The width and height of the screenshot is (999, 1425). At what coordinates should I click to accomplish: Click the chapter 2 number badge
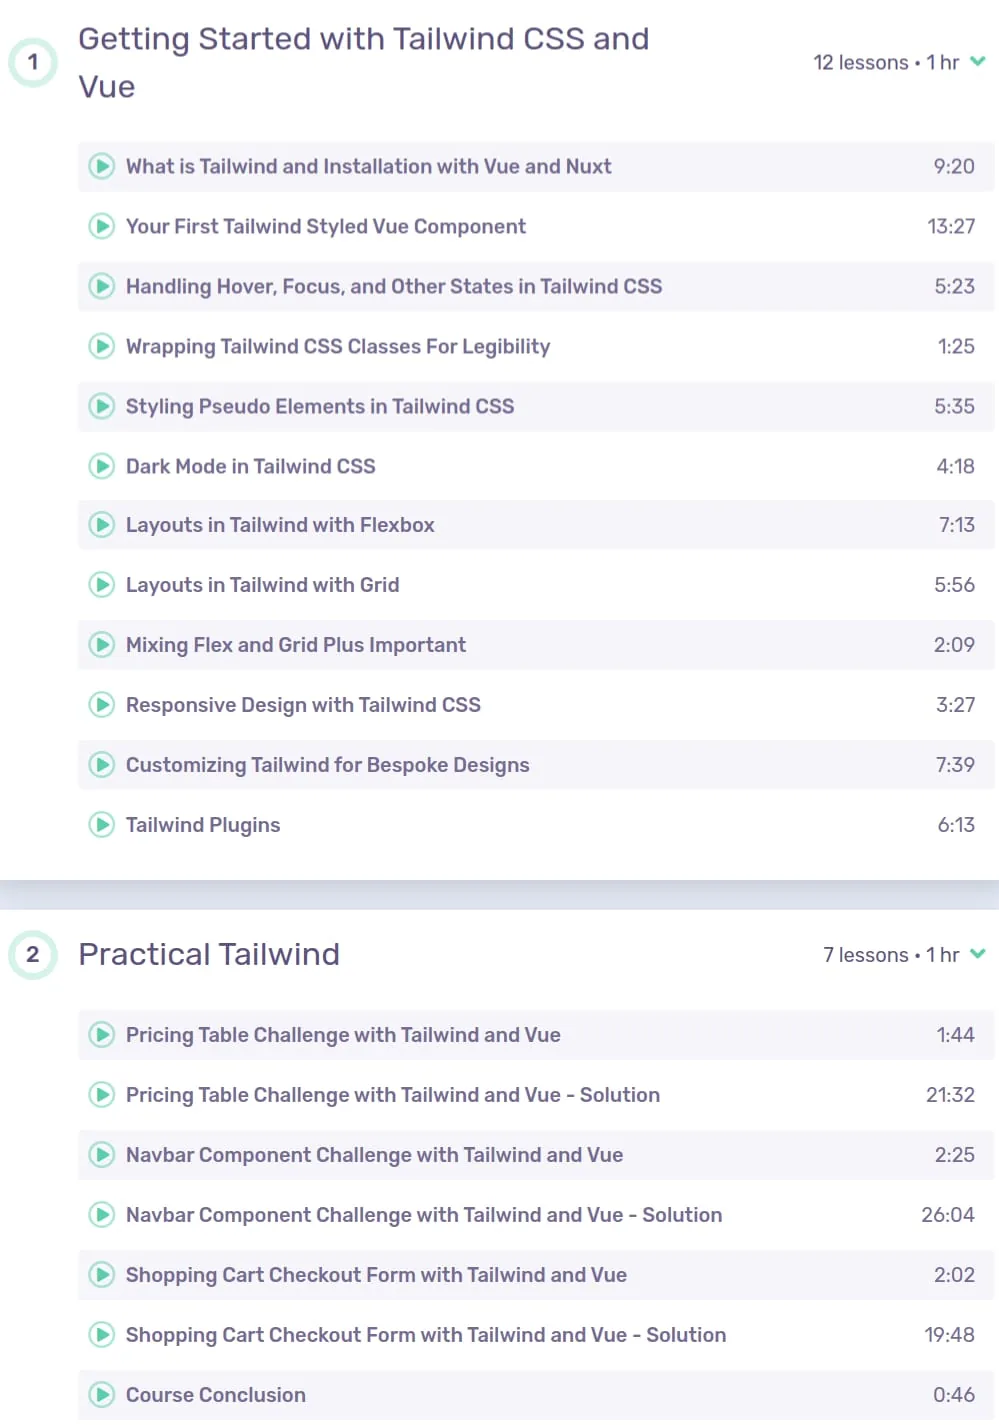click(33, 954)
